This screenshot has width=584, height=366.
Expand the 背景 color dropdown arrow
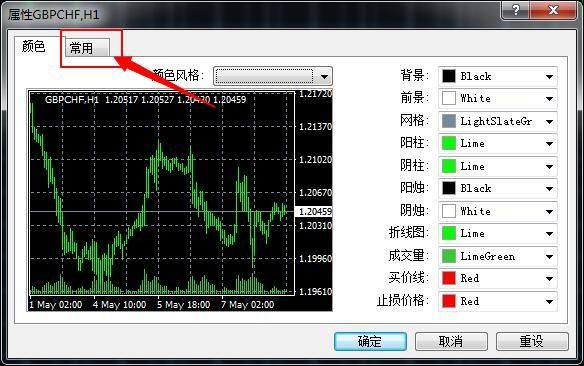click(x=549, y=77)
